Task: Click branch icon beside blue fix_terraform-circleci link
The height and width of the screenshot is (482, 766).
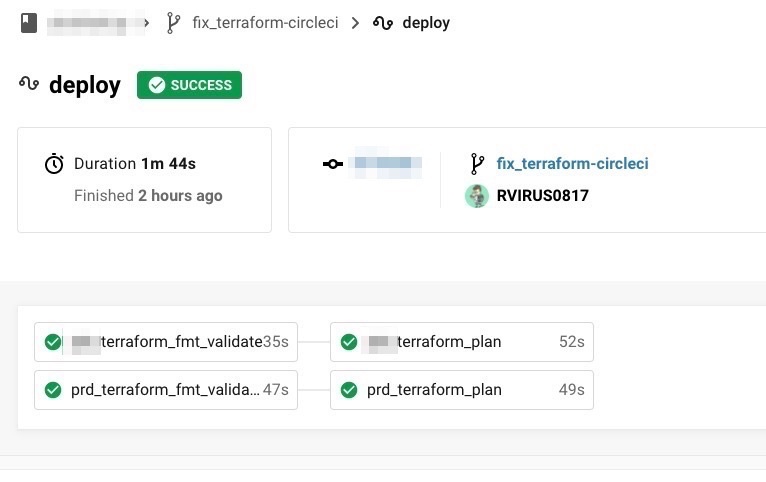Action: click(x=477, y=164)
